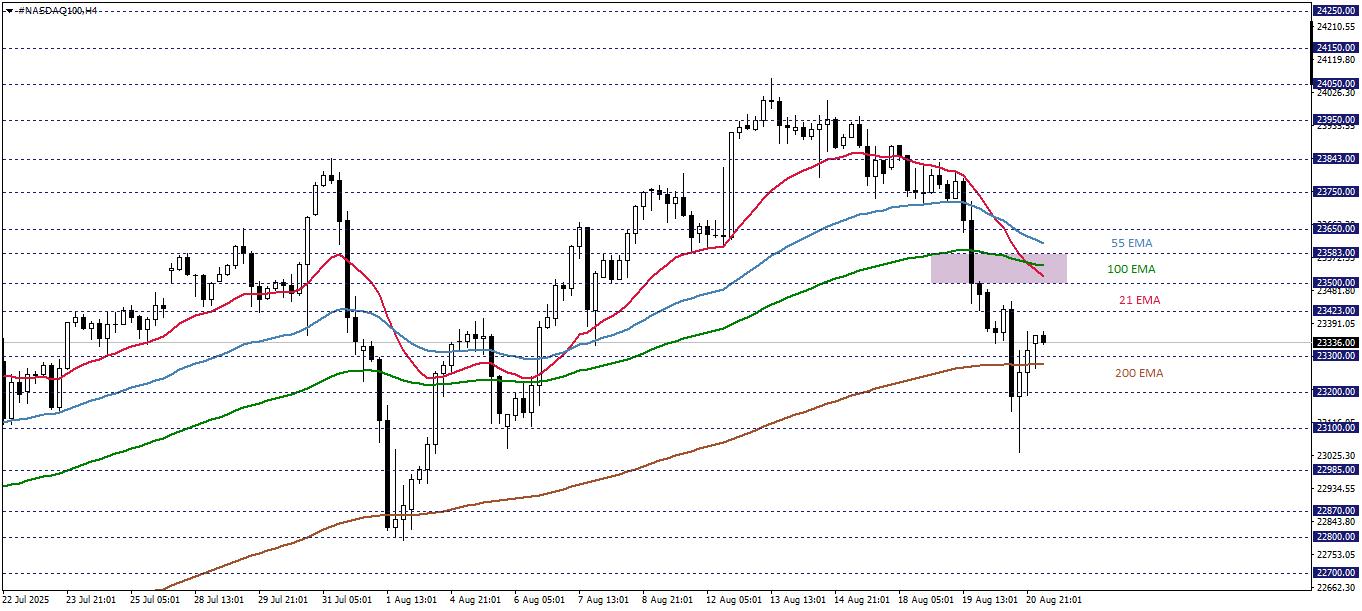Screen dimensions: 1362x611
Task: Click the 22 Jul 2025 date label
Action: [x=27, y=600]
